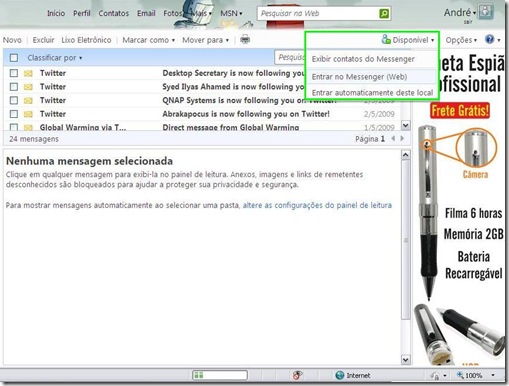
Task: Click the green web search button
Action: pos(384,14)
